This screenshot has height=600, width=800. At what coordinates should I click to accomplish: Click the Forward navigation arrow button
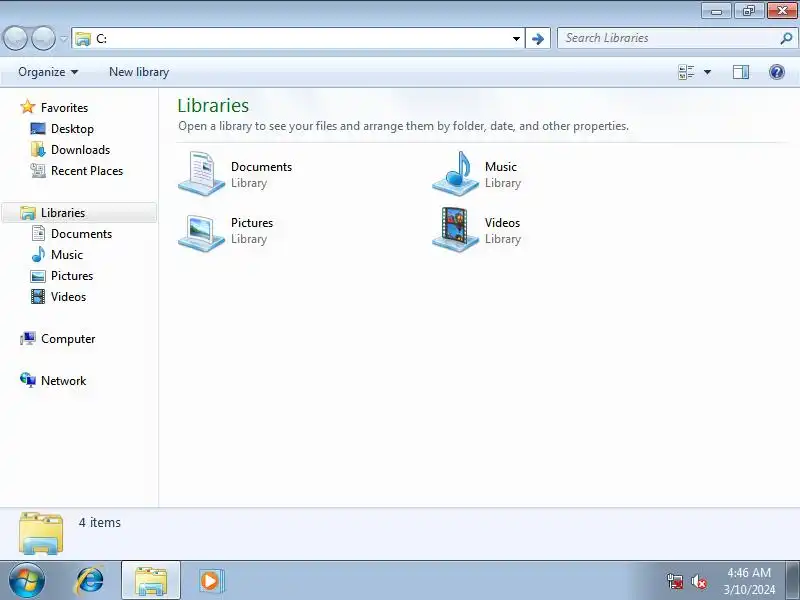[44, 38]
